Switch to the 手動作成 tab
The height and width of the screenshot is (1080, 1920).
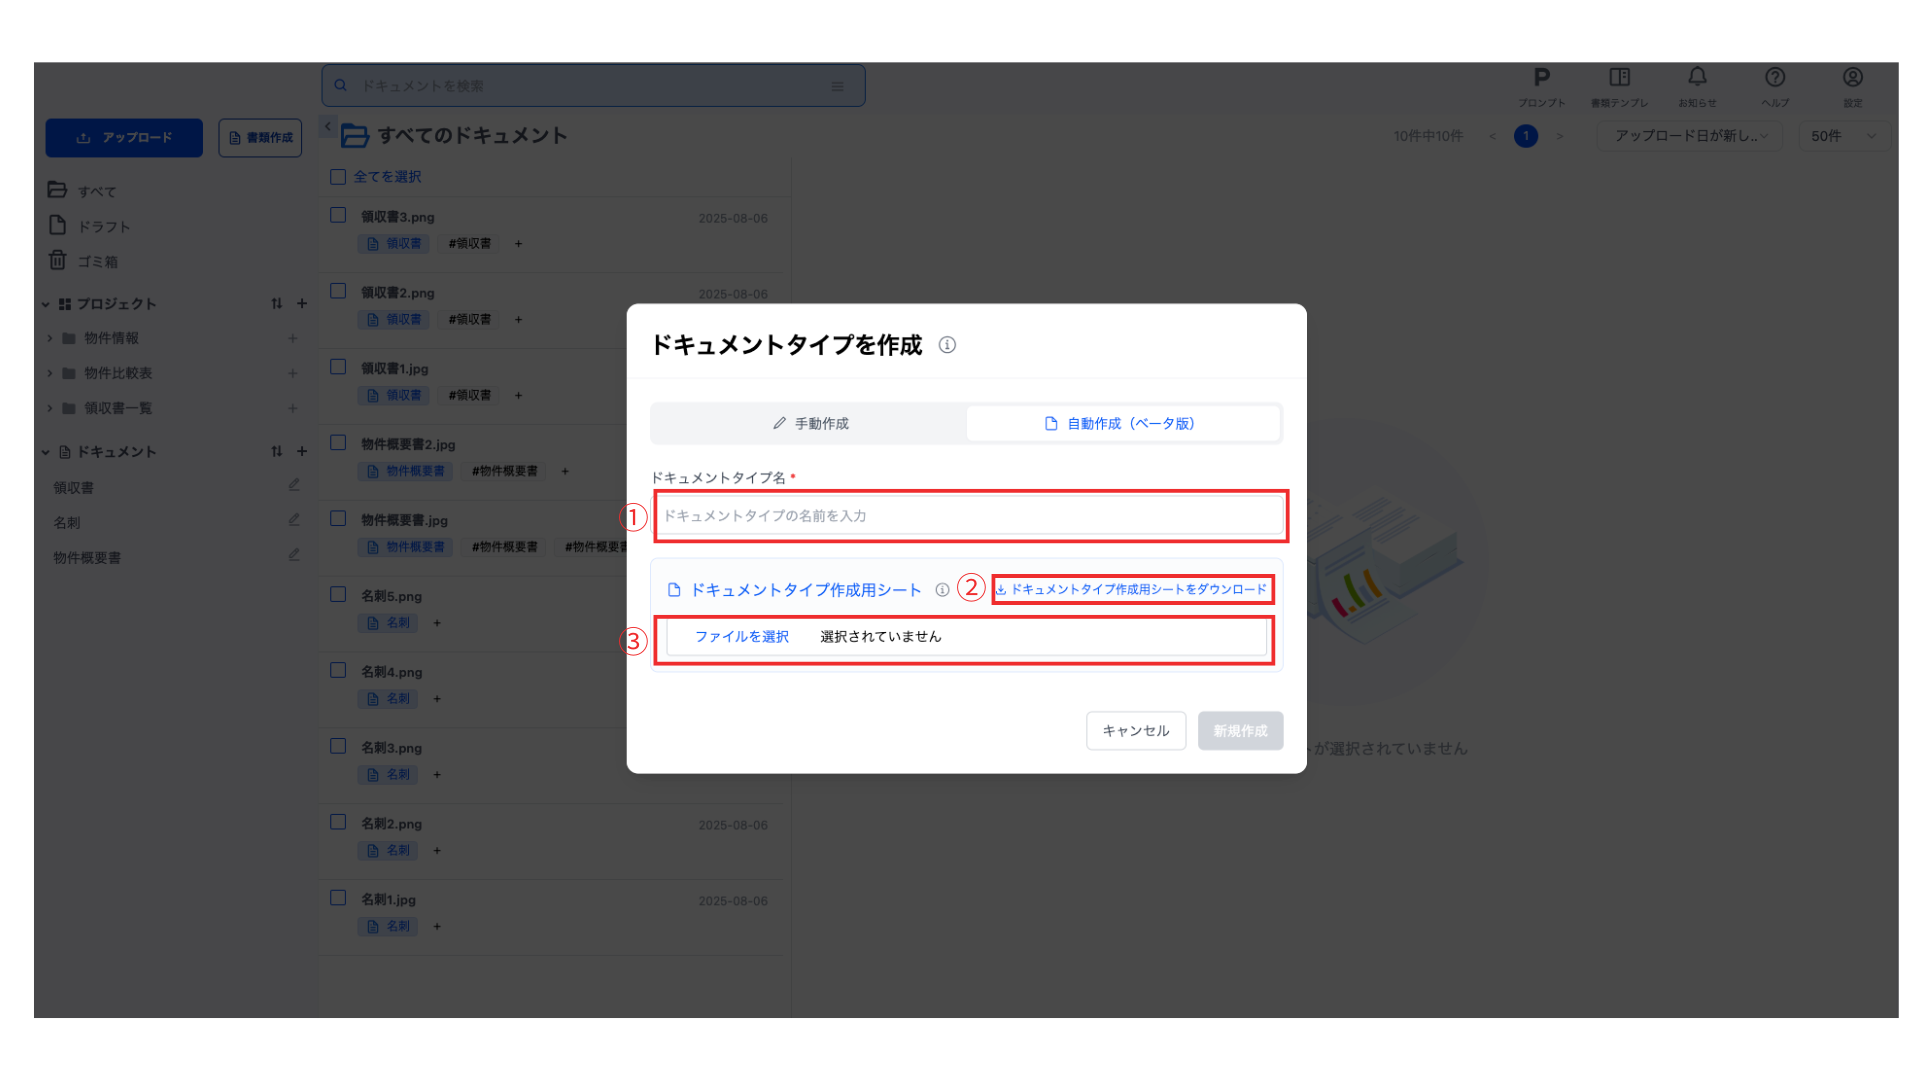click(810, 424)
